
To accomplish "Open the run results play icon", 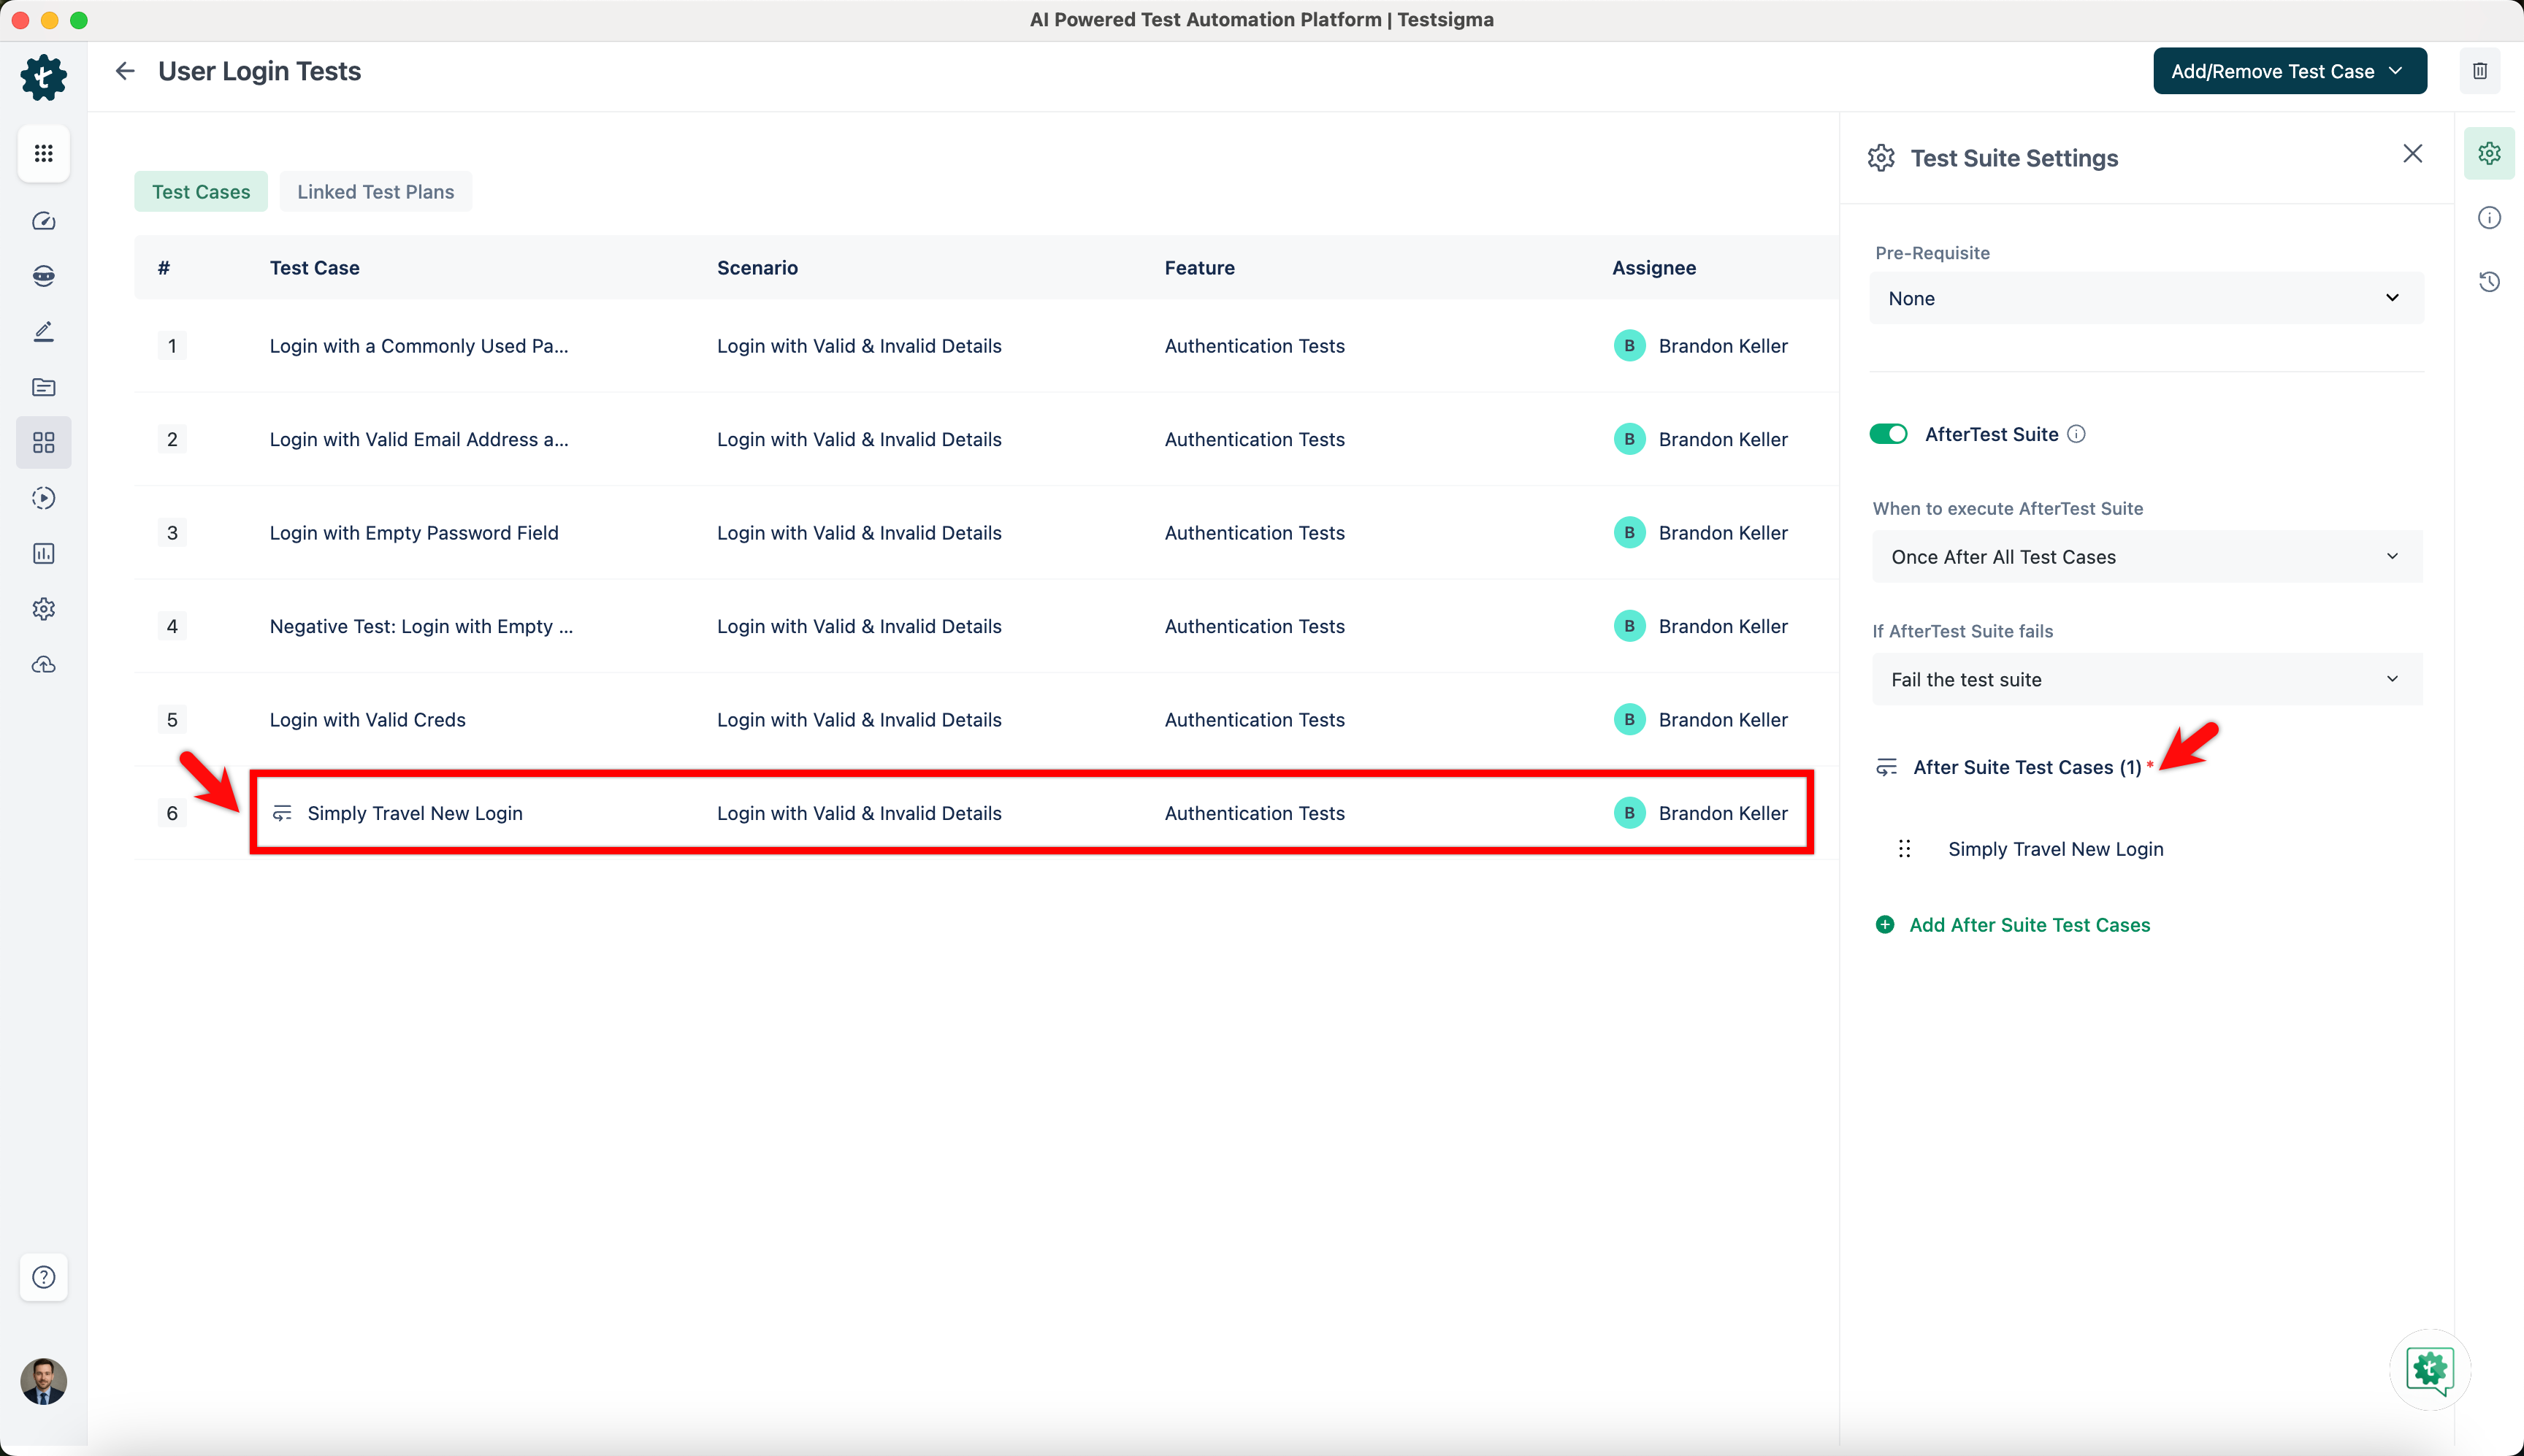I will (43, 498).
